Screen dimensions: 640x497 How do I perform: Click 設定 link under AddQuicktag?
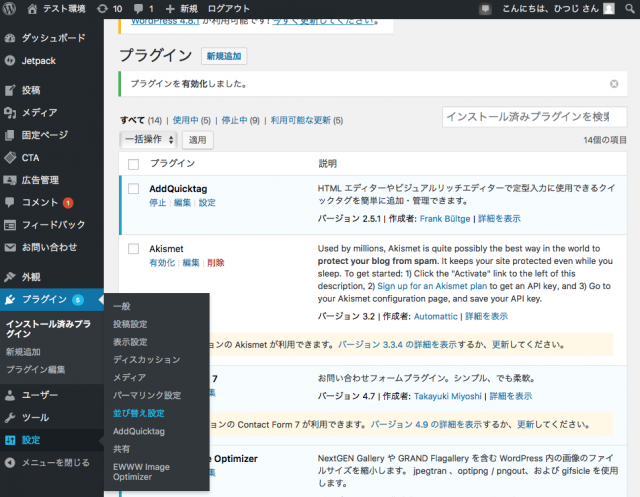tap(207, 203)
